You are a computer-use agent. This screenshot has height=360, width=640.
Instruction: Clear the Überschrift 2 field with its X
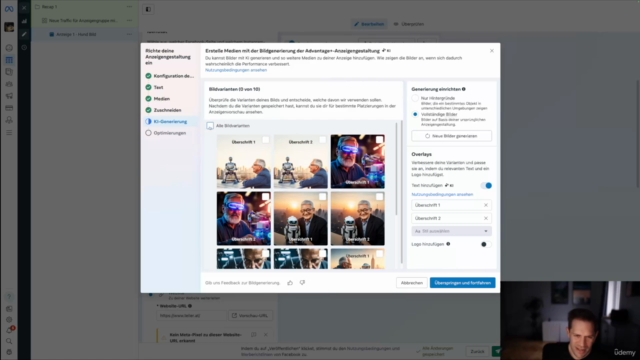point(486,218)
